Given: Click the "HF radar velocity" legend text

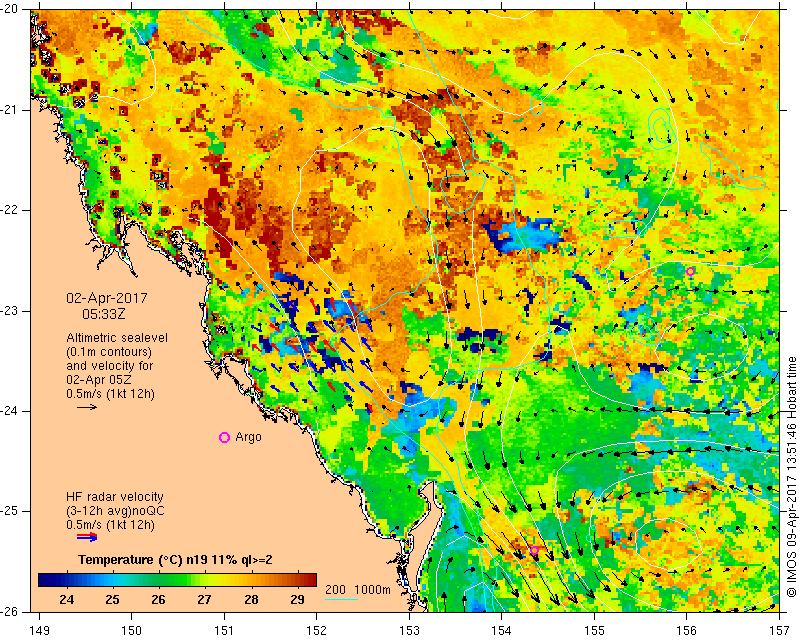Looking at the screenshot, I should (x=115, y=496).
